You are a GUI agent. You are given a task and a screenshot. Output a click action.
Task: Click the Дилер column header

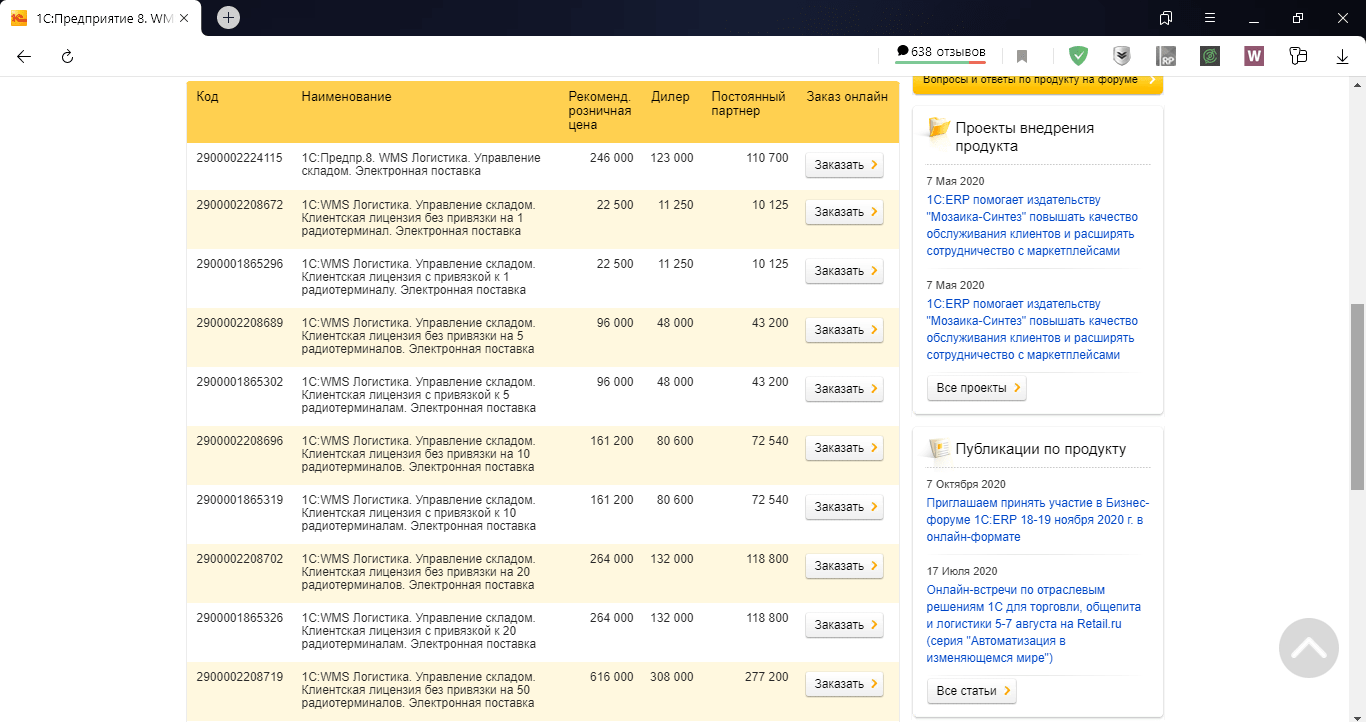[x=670, y=97]
